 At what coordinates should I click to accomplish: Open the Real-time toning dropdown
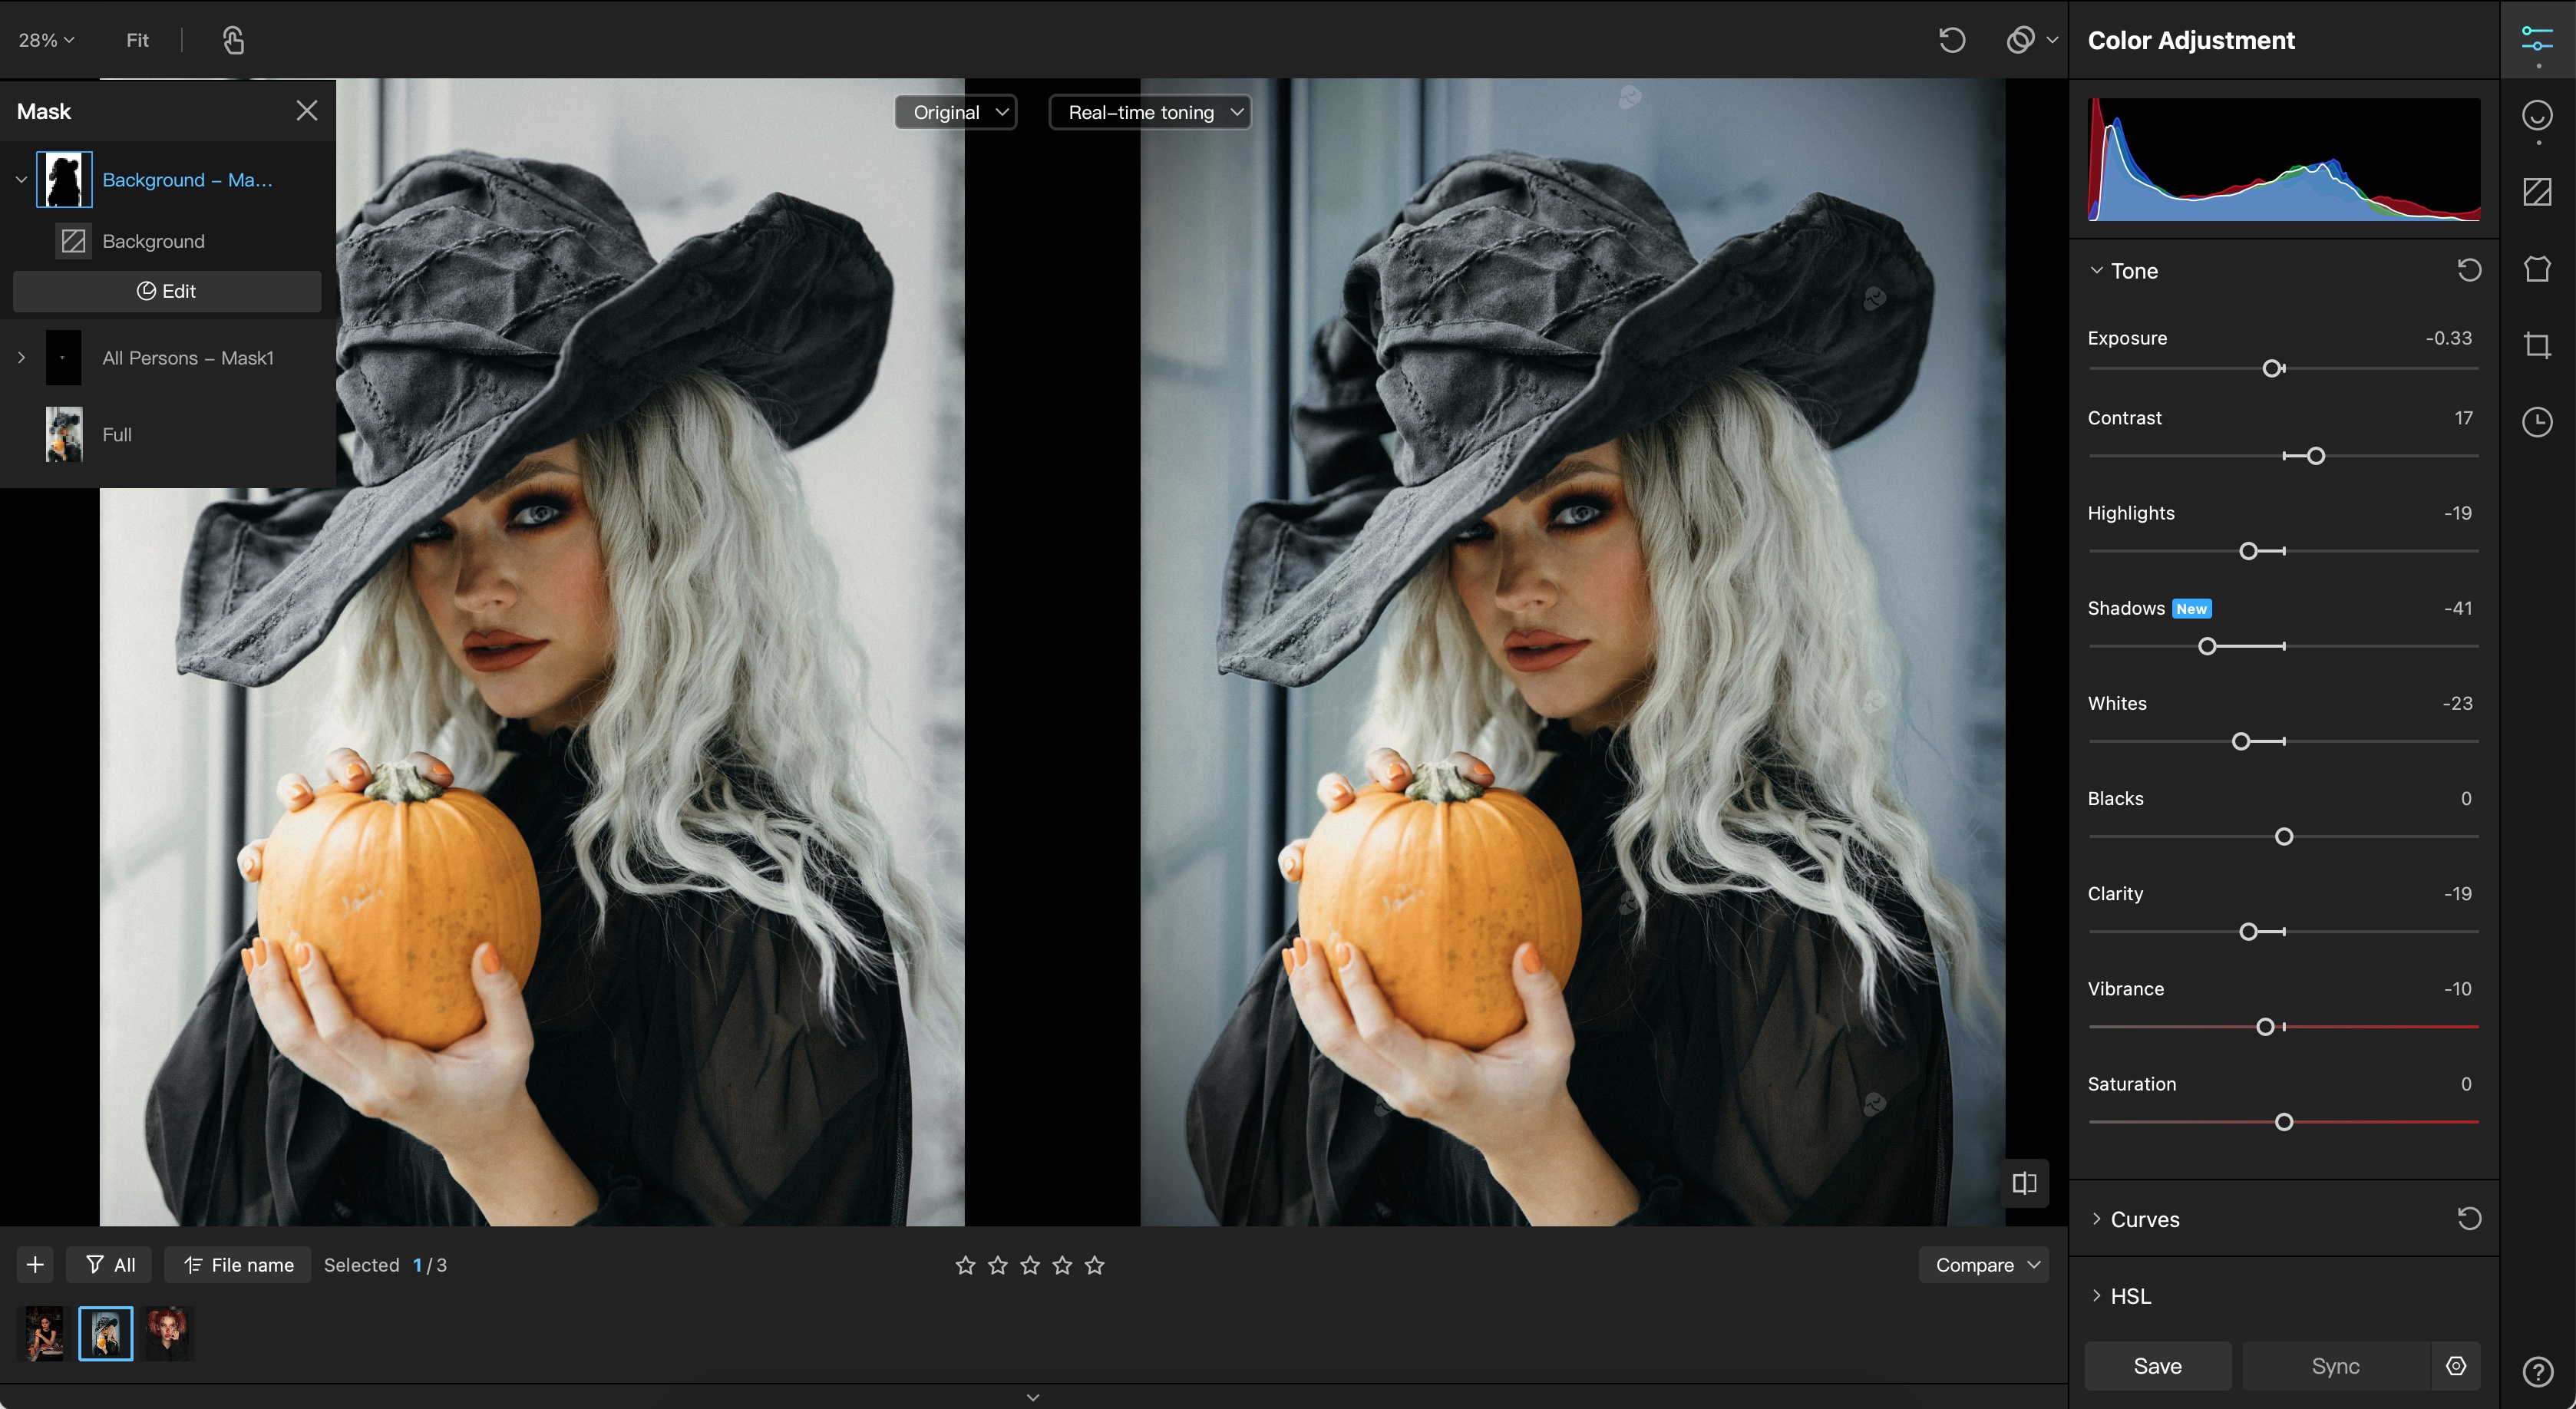coord(1150,112)
